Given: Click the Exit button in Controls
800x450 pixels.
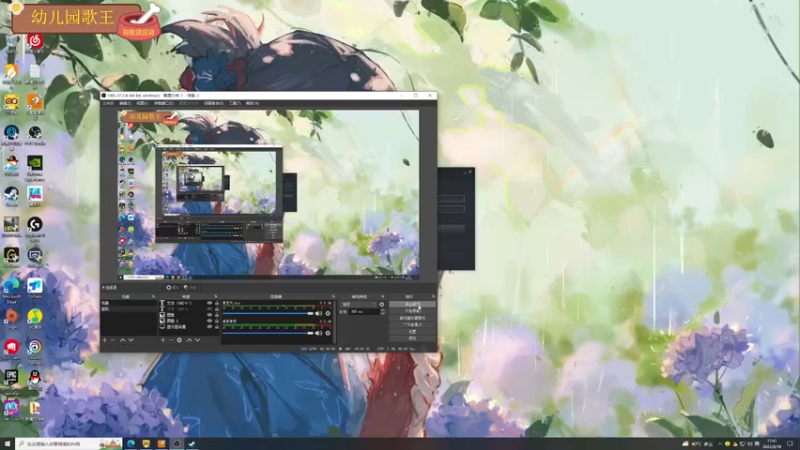Looking at the screenshot, I should point(412,338).
